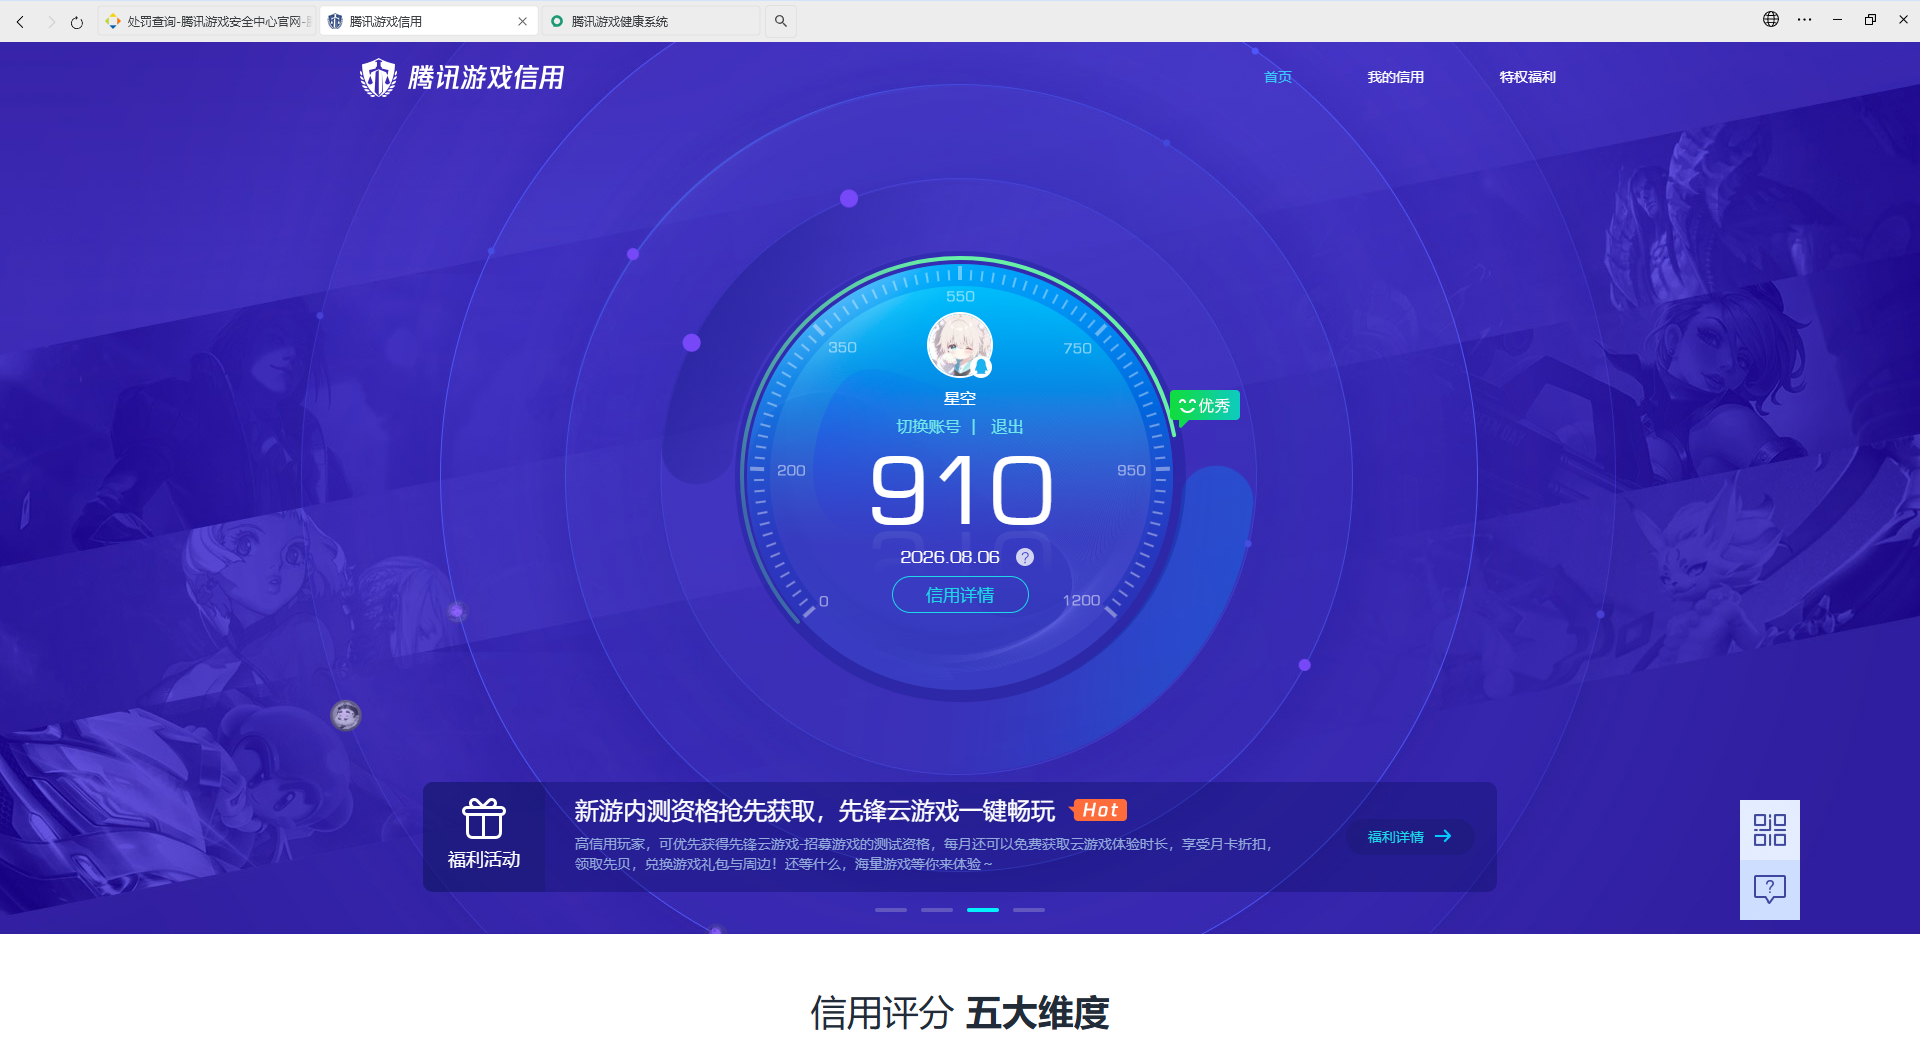Open the banner title 新游内测资格抢先获取

(x=815, y=811)
